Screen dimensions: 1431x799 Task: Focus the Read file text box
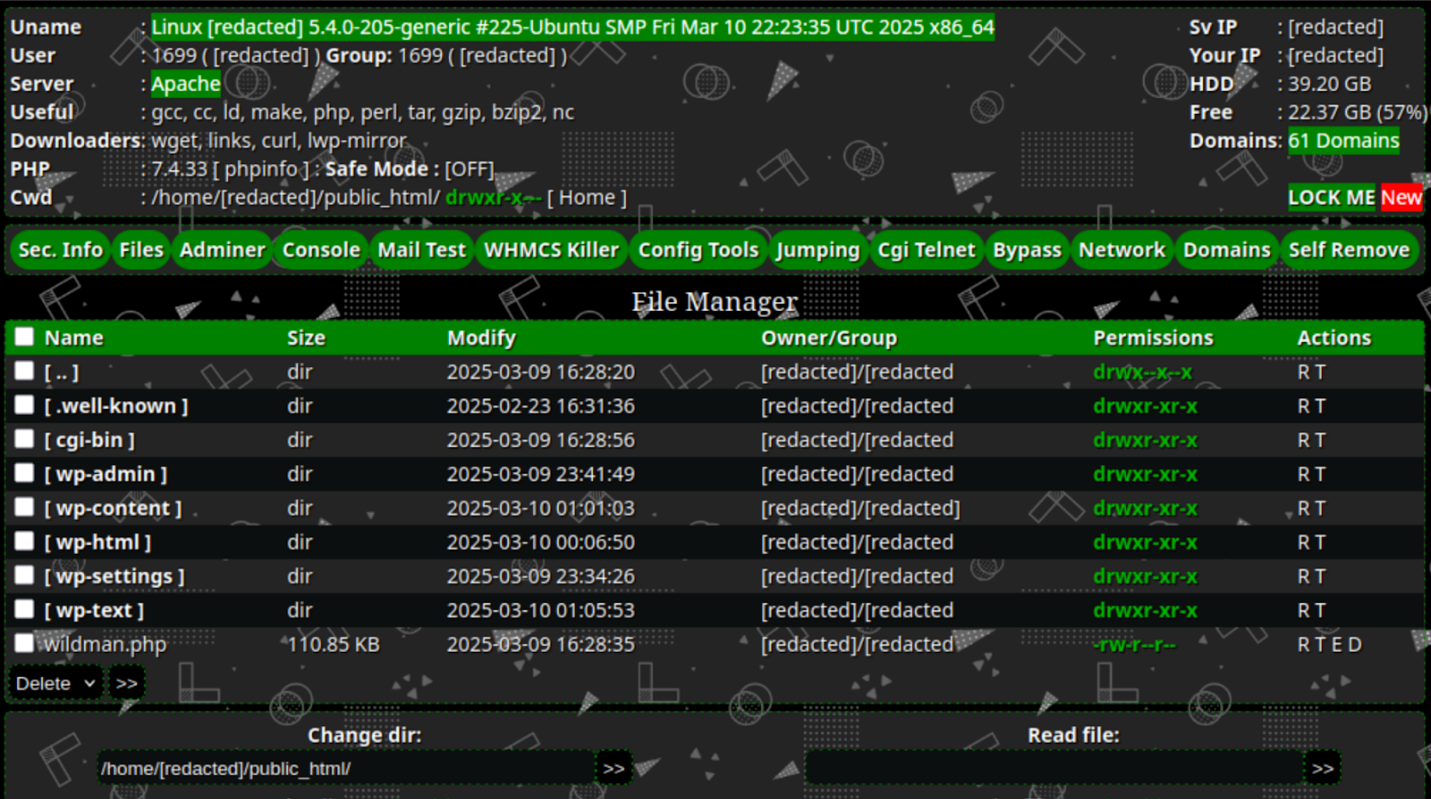pos(1054,768)
